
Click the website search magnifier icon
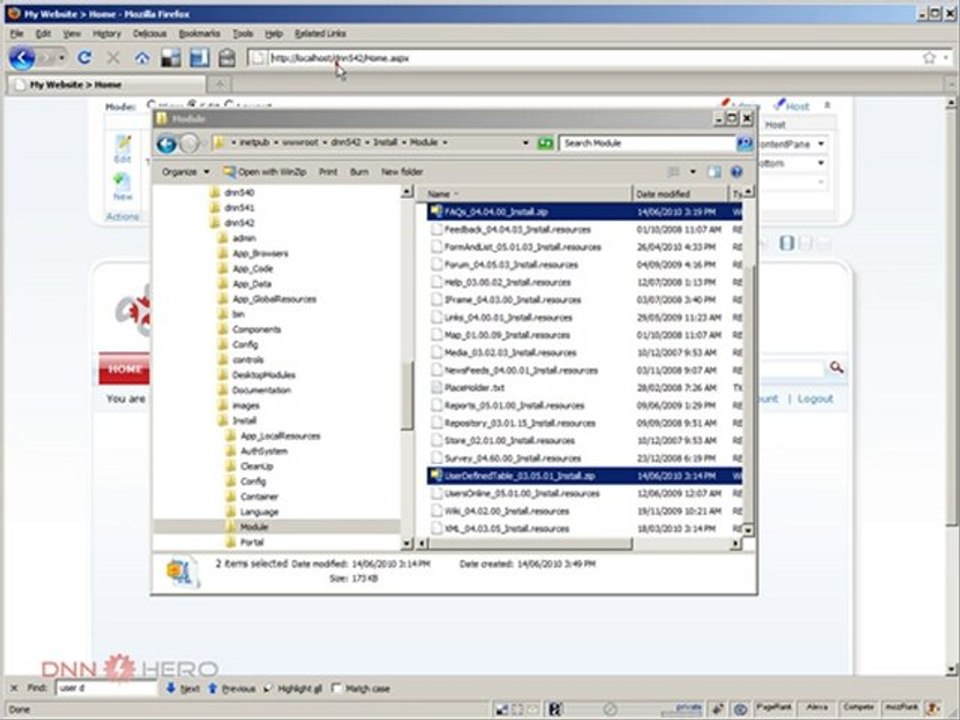coord(836,367)
